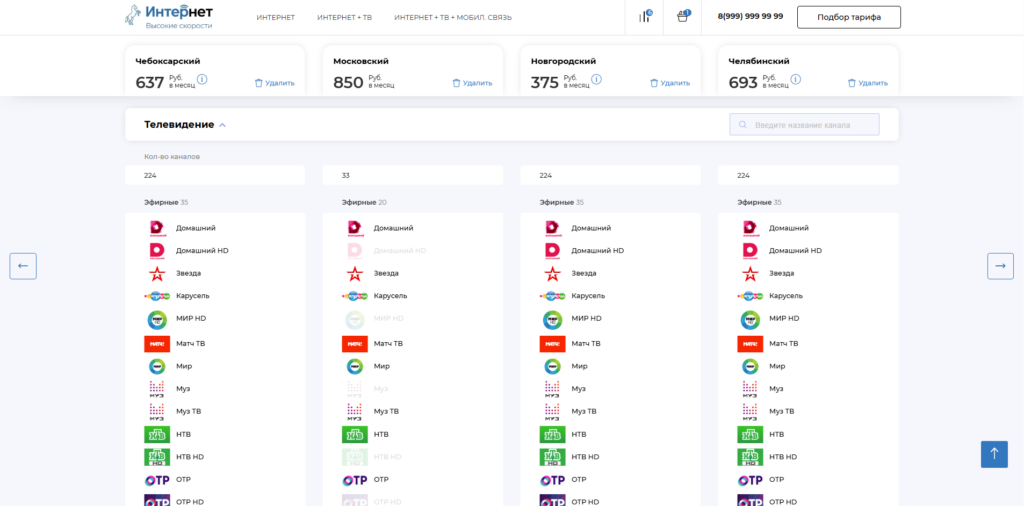Screen dimensions: 1024x506
Task: Click Муз text in Чебоксарский column
Action: (x=183, y=388)
